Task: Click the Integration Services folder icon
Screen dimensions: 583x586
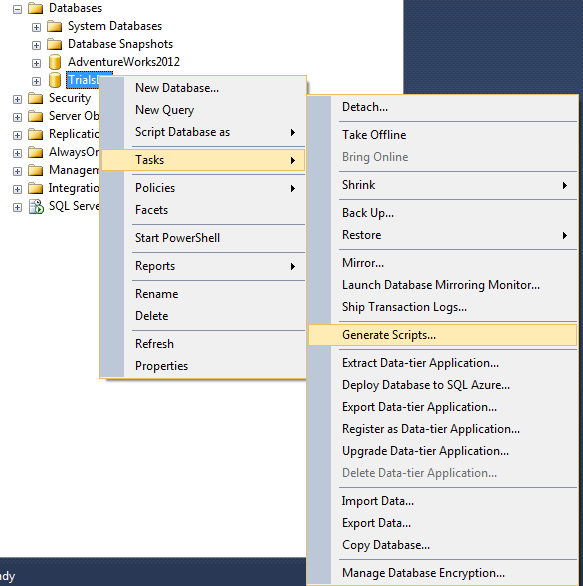Action: (x=36, y=188)
